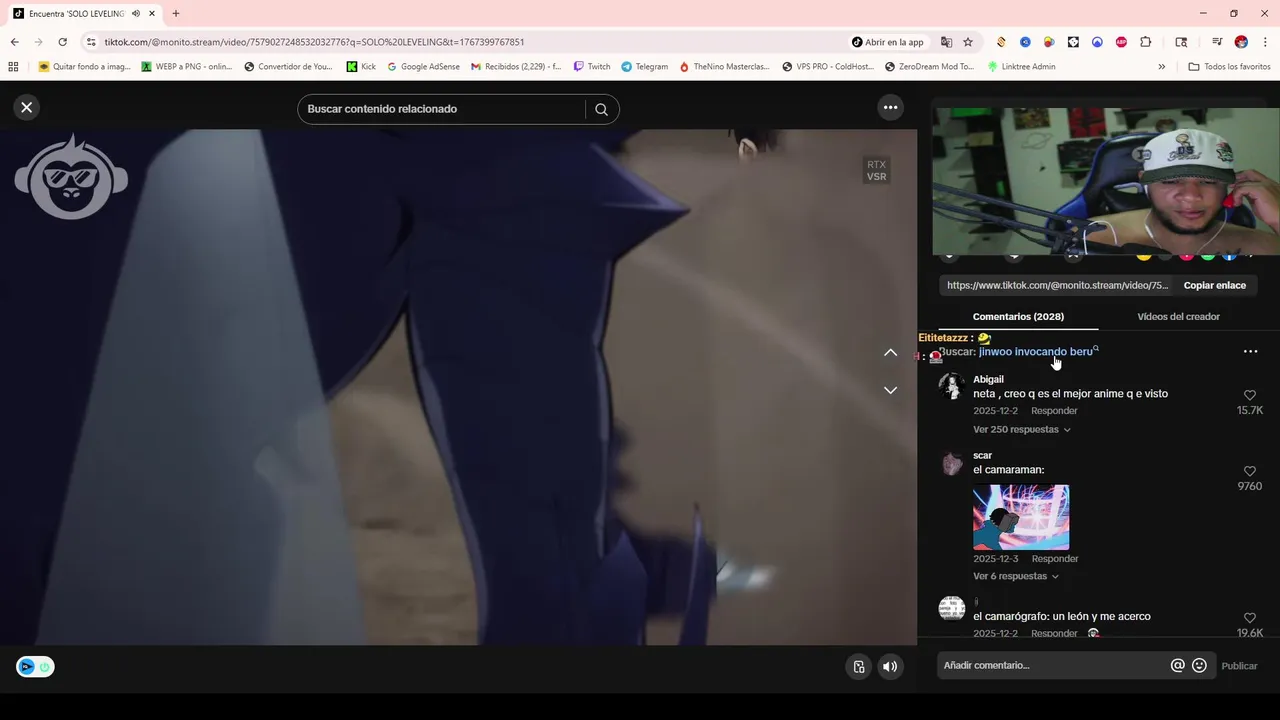
Task: Open the AdBlock Plus extension icon
Action: pos(1121,42)
